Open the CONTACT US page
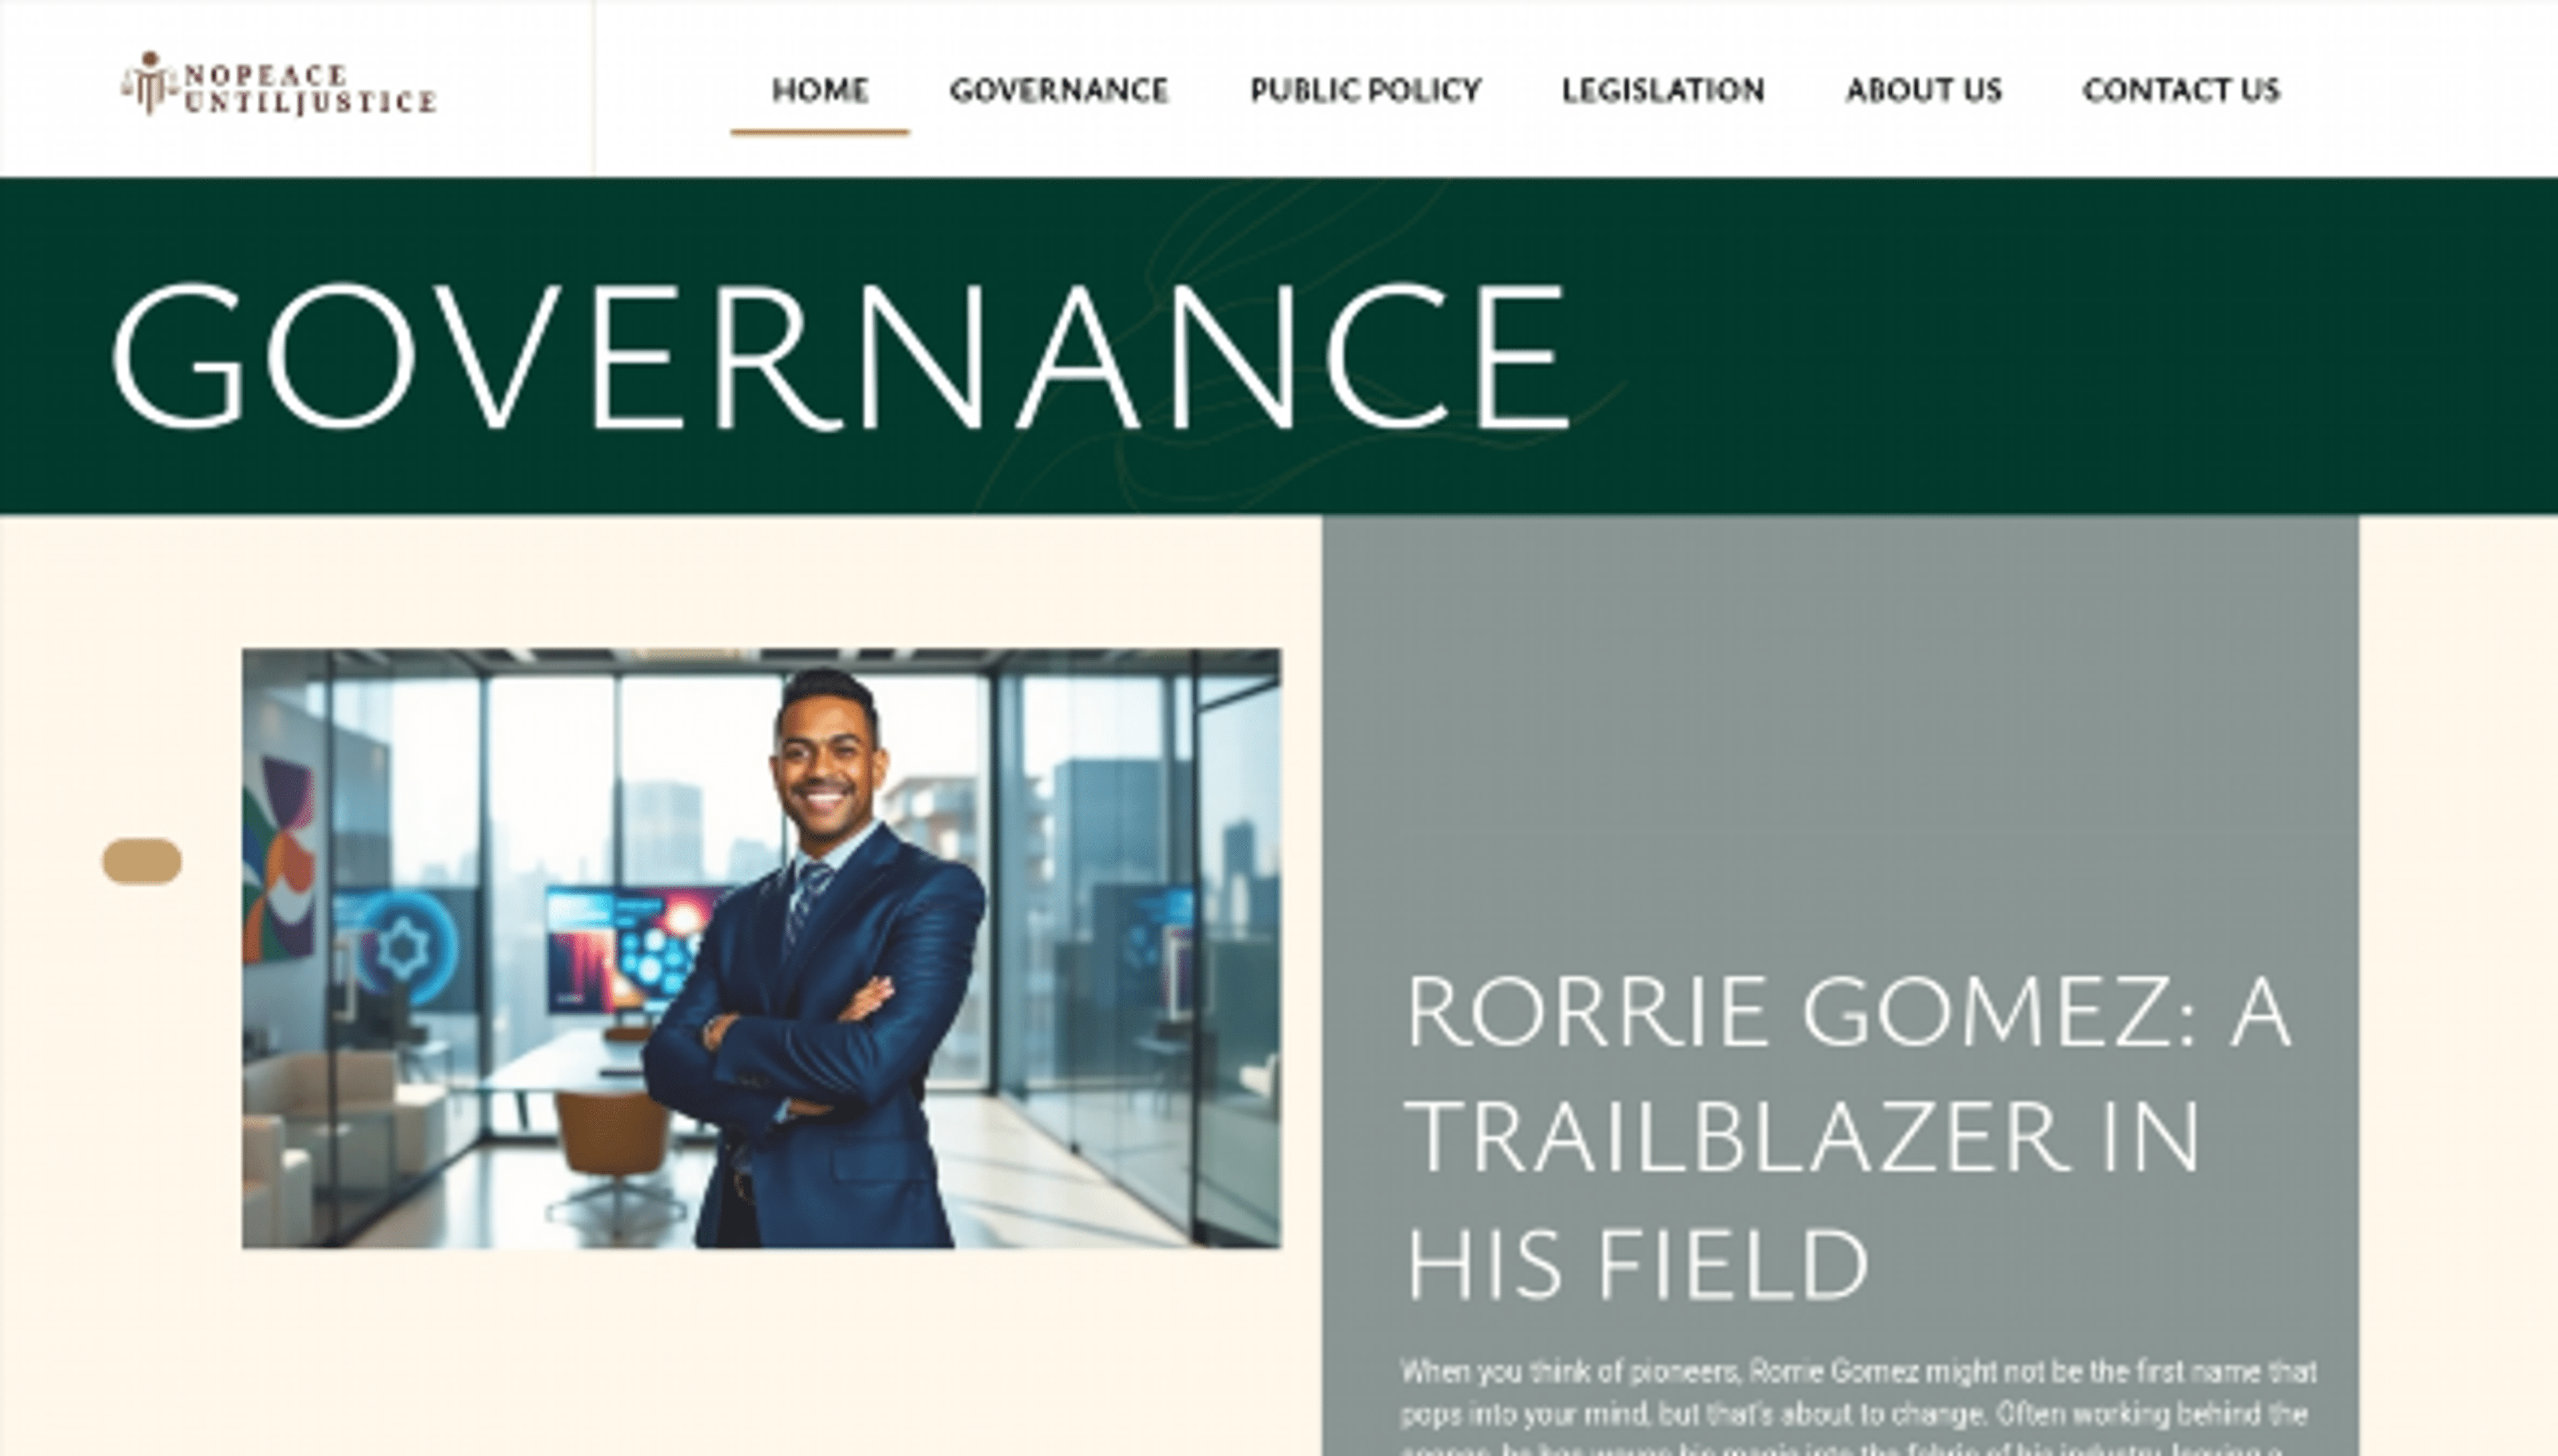Screen dimensions: 2558x1456 (2181, 90)
